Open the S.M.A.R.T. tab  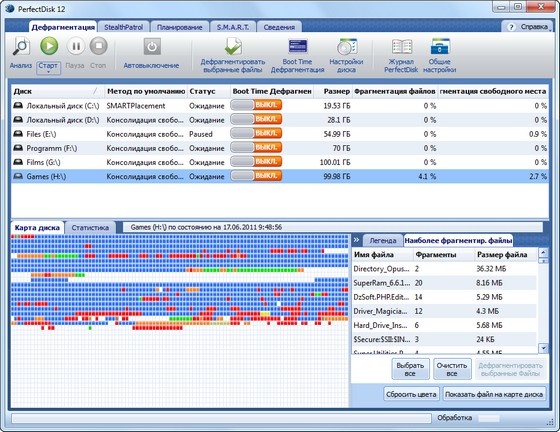tap(233, 27)
